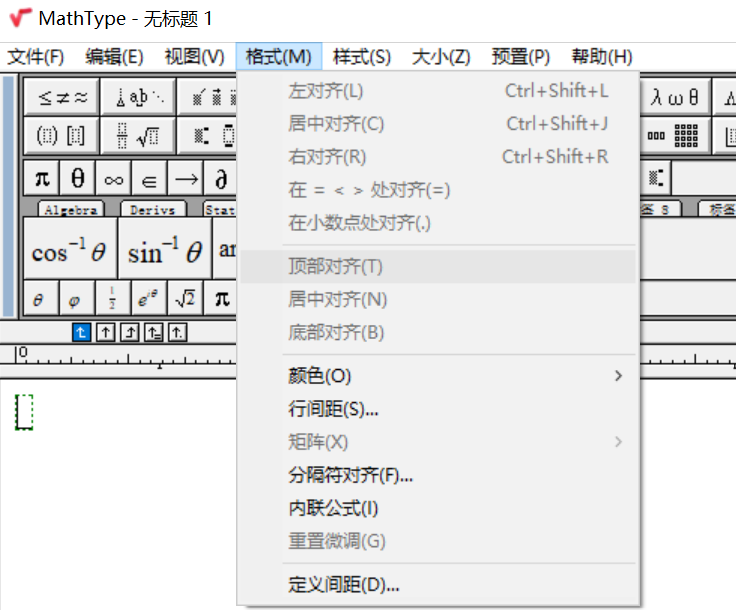Select the highlighted left tab stop button
The height and width of the screenshot is (610, 736).
point(81,333)
